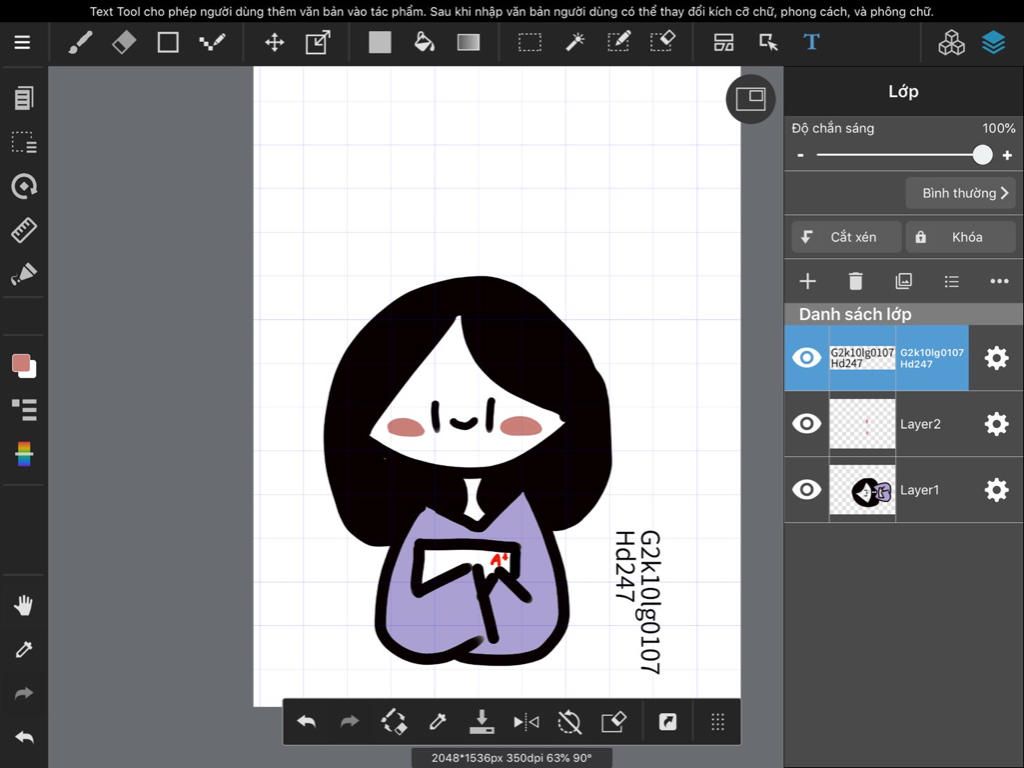This screenshot has width=1024, height=768.
Task: Open the hamburger main menu
Action: click(22, 42)
